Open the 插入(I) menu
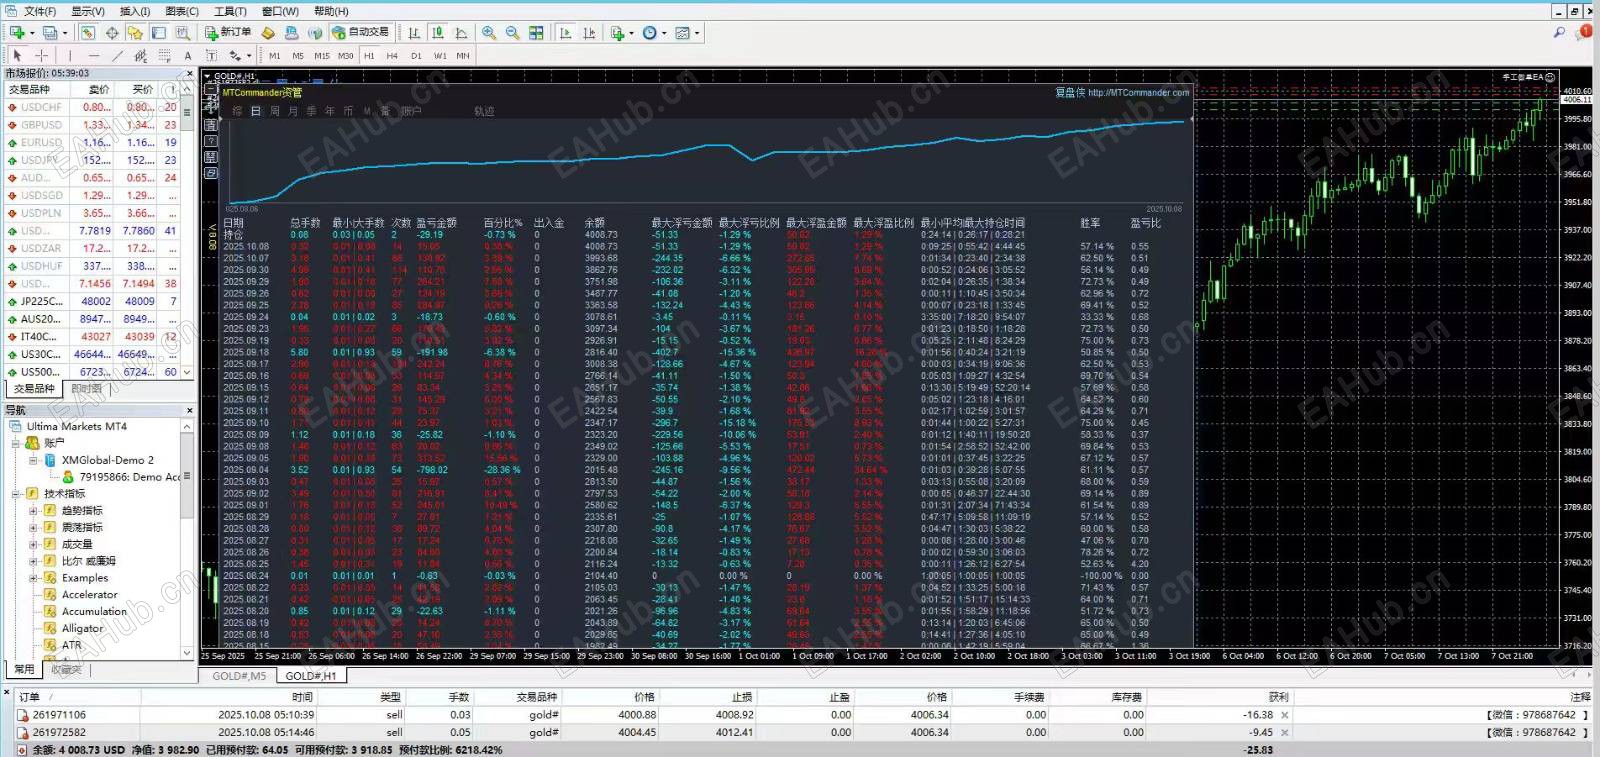Image resolution: width=1600 pixels, height=757 pixels. pos(135,11)
